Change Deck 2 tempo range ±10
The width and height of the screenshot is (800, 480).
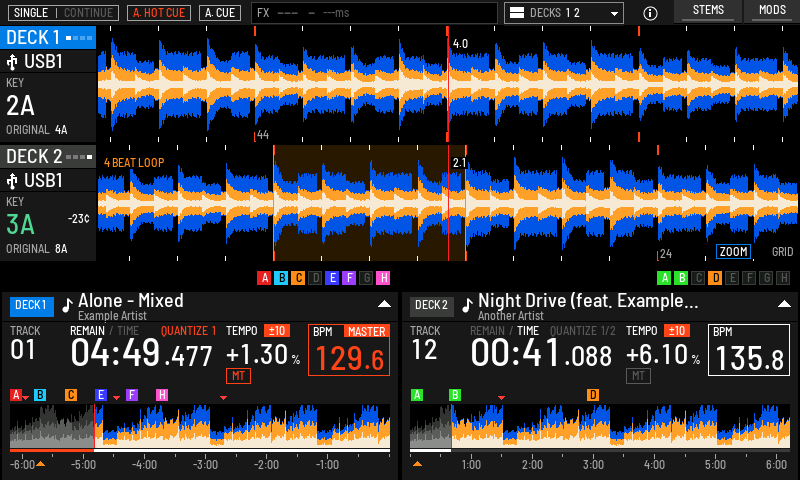[677, 331]
